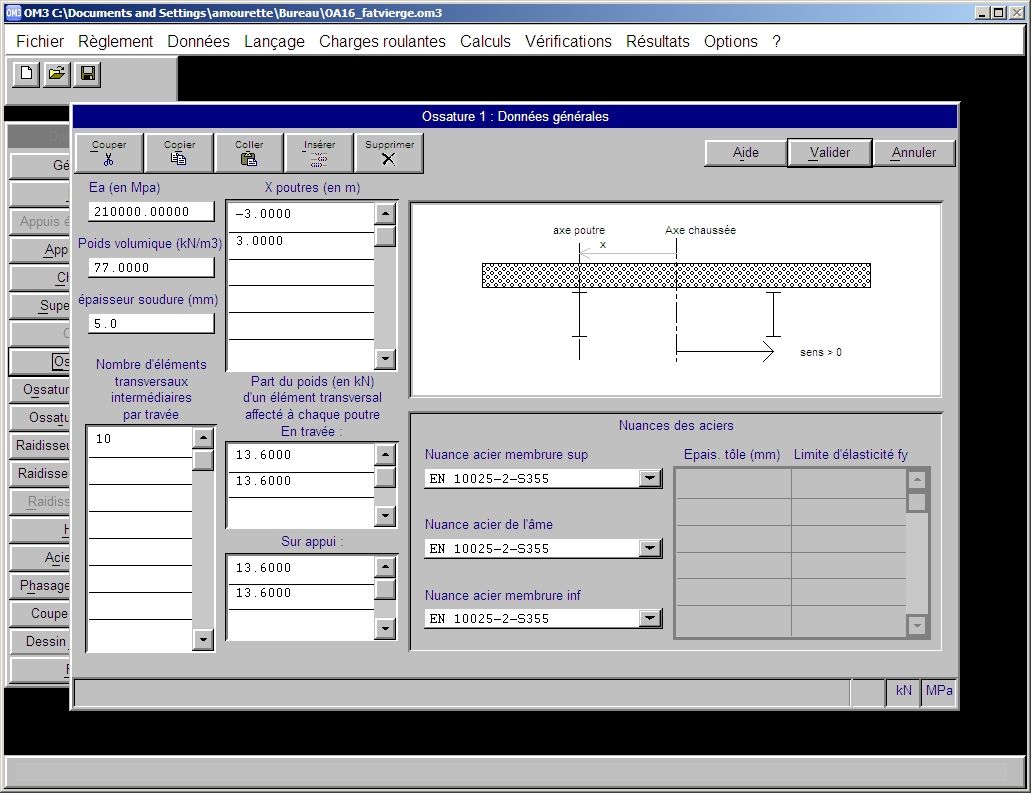This screenshot has width=1031, height=793.
Task: Click the kN unit indicator
Action: click(903, 690)
